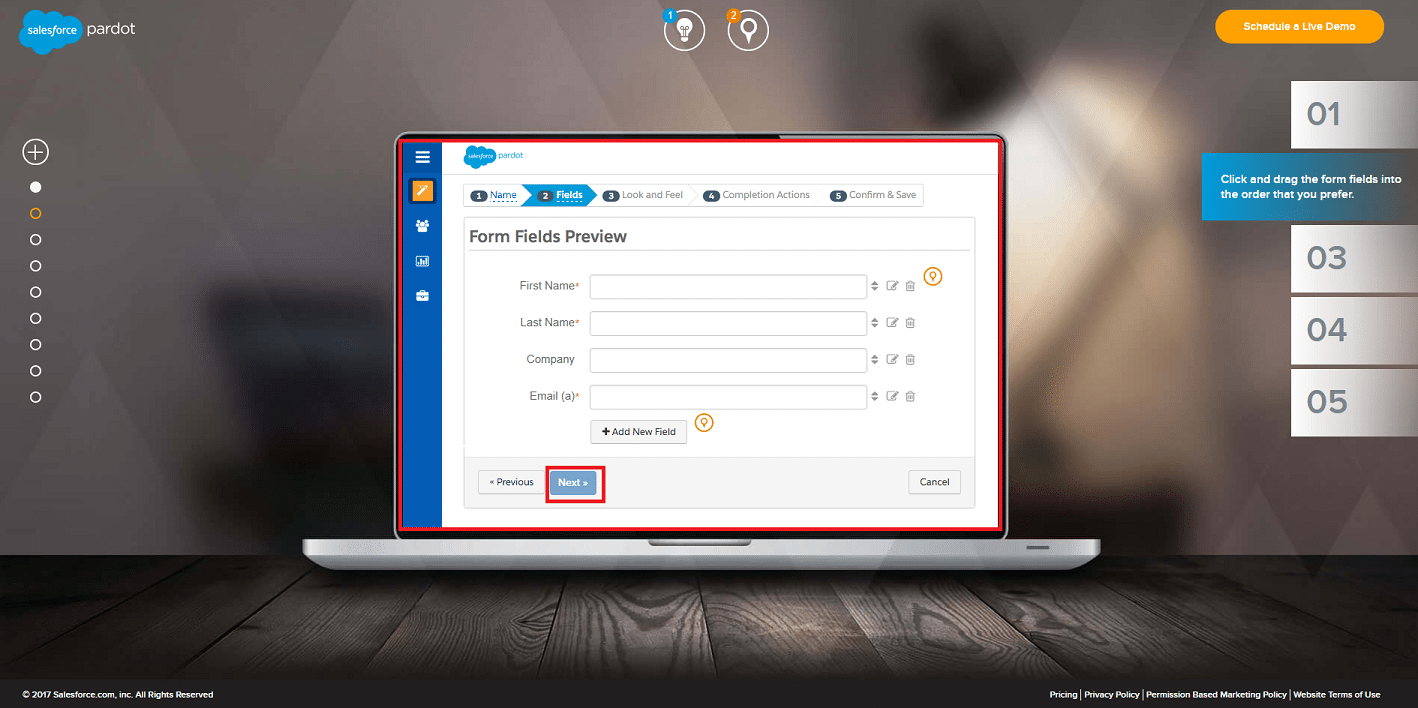Select the Fields wizard step

click(x=560, y=195)
